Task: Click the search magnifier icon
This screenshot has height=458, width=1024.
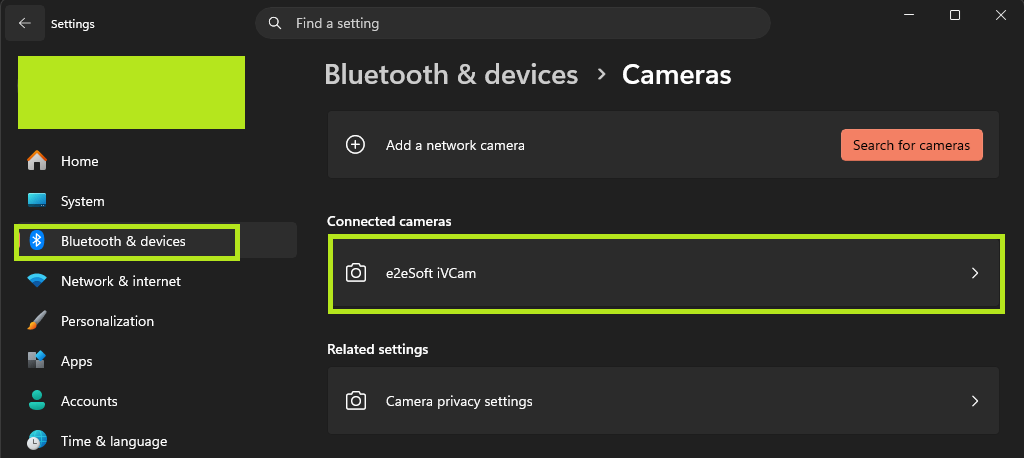Action: click(x=276, y=24)
